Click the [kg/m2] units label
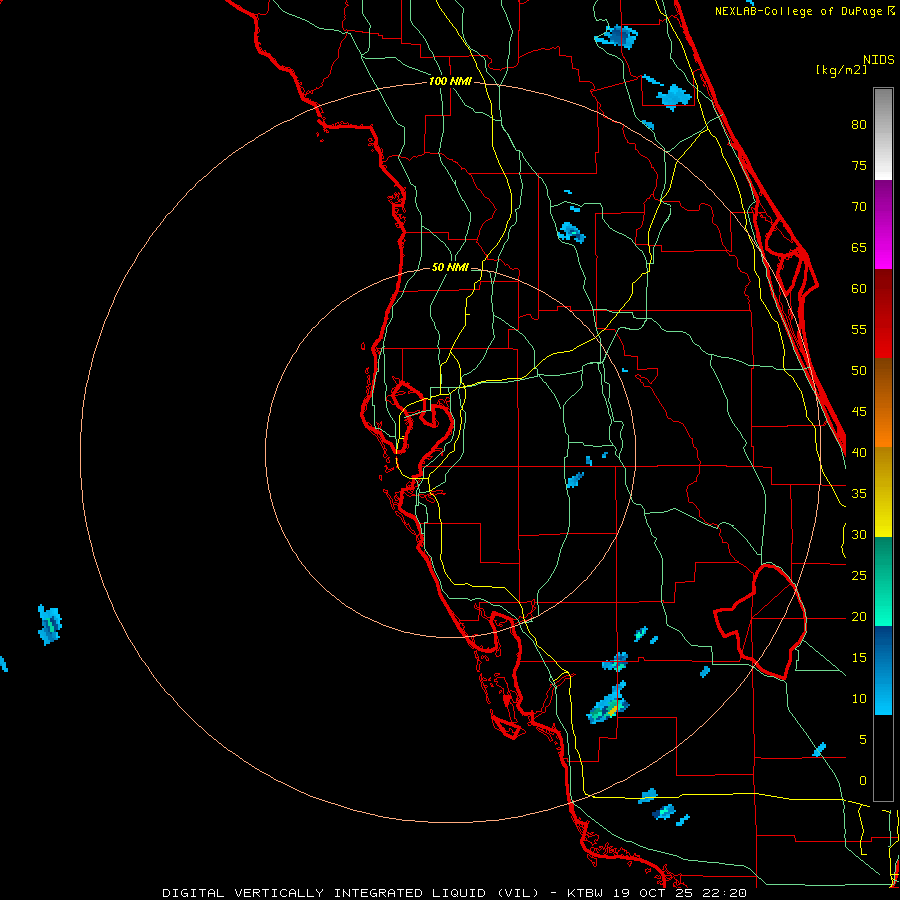 coord(841,70)
